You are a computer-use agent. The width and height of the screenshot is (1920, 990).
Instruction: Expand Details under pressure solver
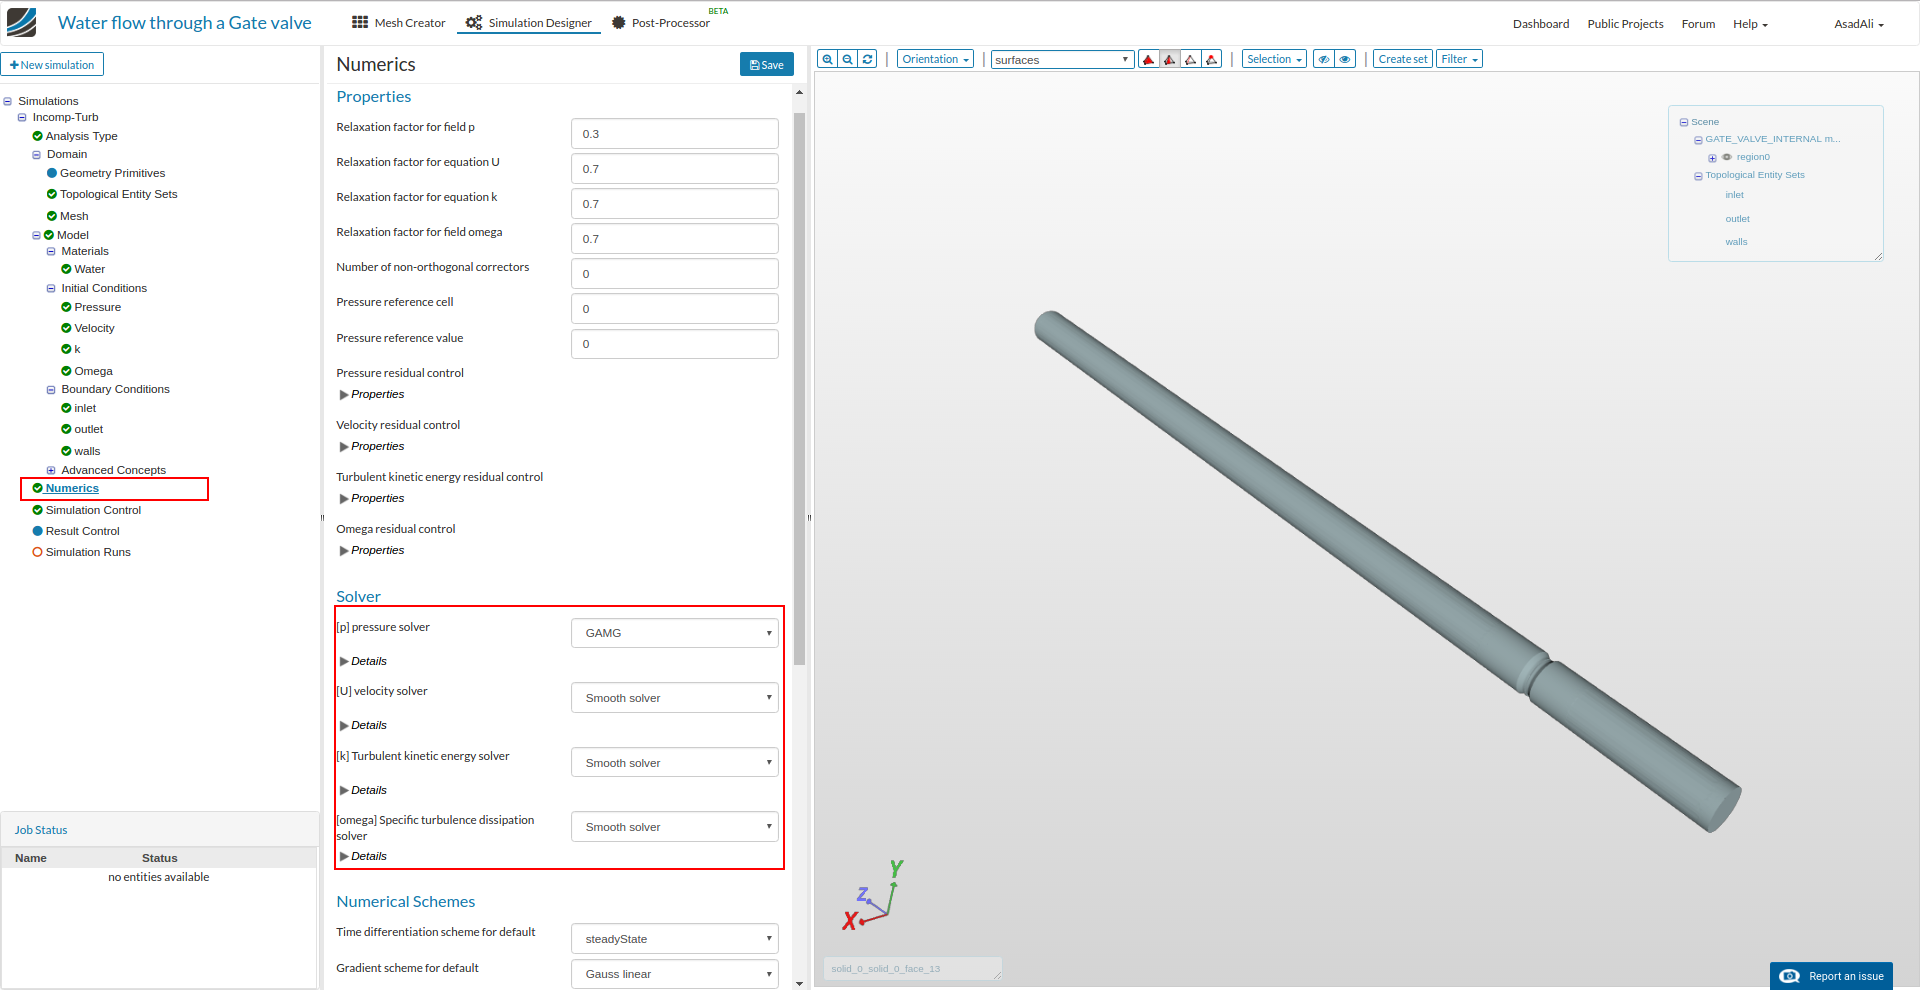363,661
